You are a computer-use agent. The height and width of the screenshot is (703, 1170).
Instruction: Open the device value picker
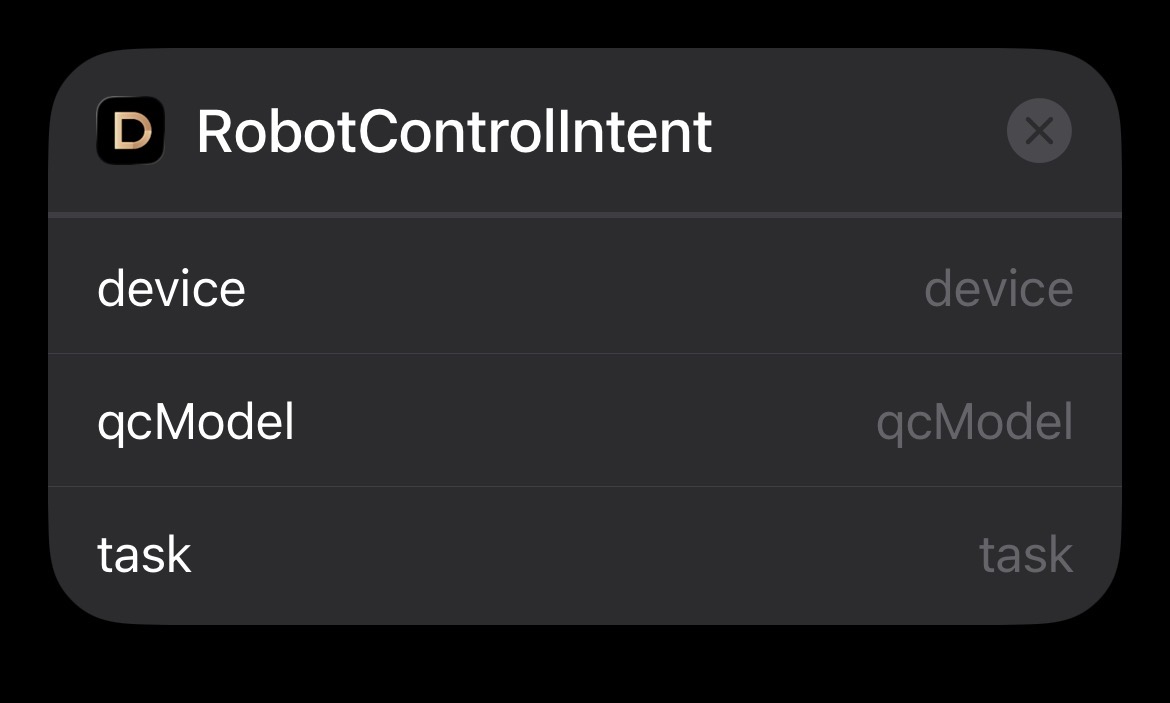pos(998,289)
